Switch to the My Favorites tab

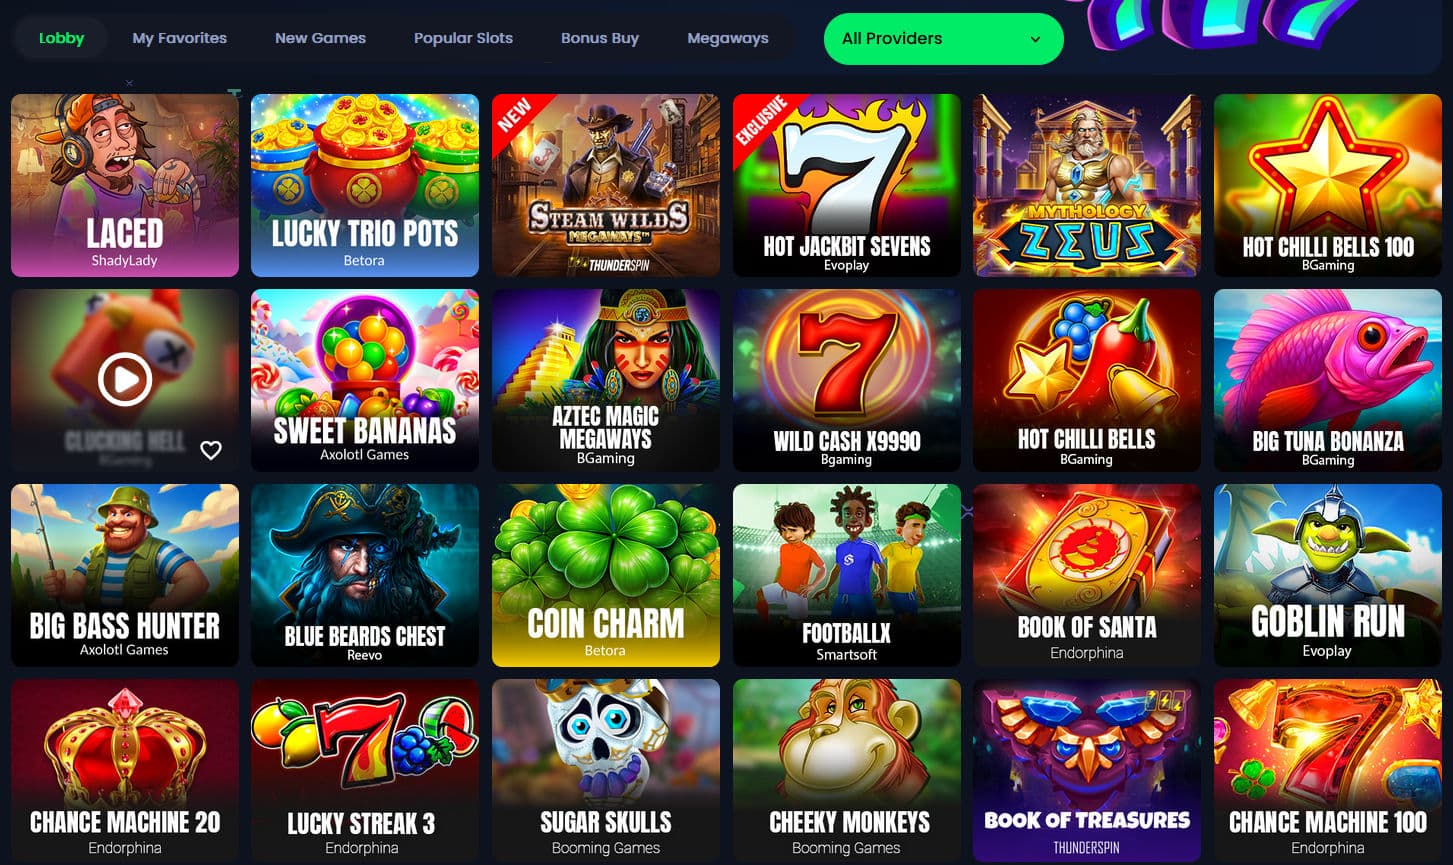coord(180,38)
